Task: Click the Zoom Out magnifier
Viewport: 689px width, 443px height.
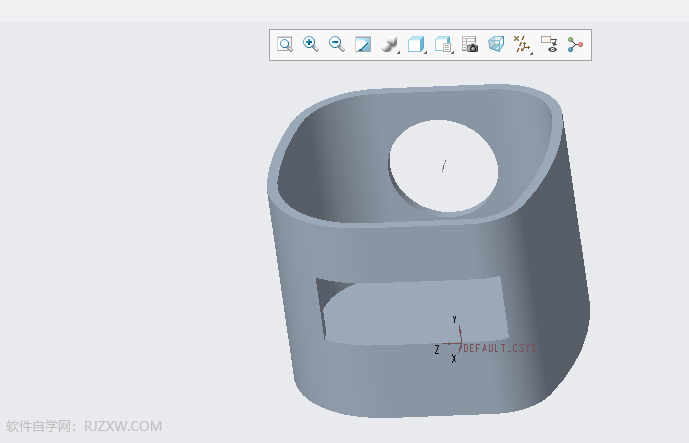Action: [337, 45]
